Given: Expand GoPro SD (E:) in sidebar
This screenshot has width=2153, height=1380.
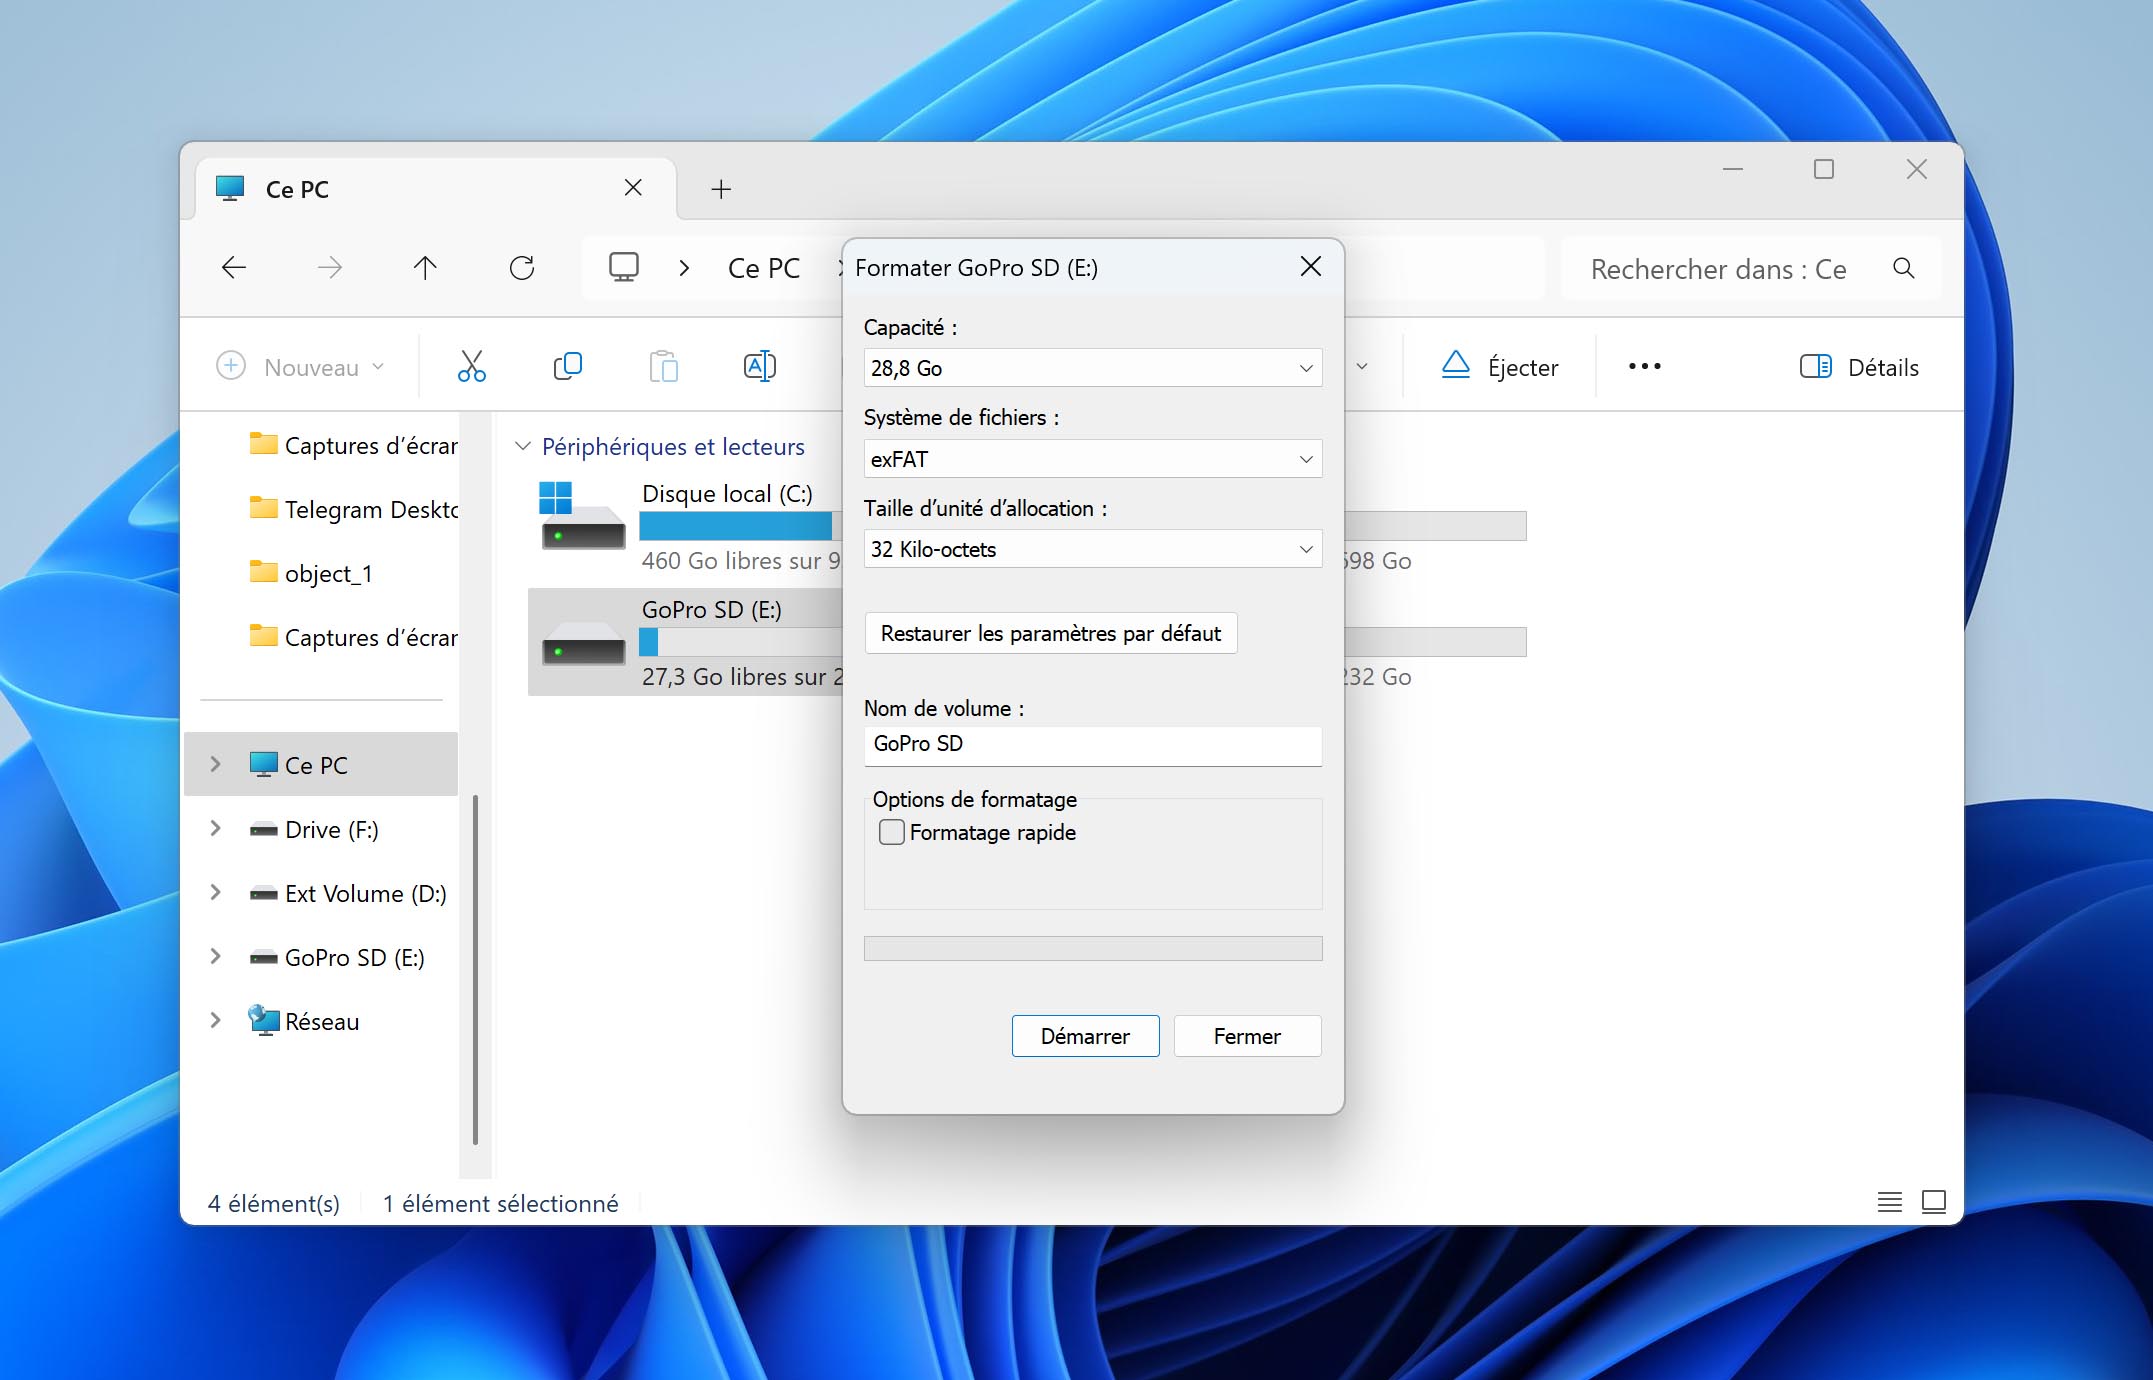Looking at the screenshot, I should point(215,956).
